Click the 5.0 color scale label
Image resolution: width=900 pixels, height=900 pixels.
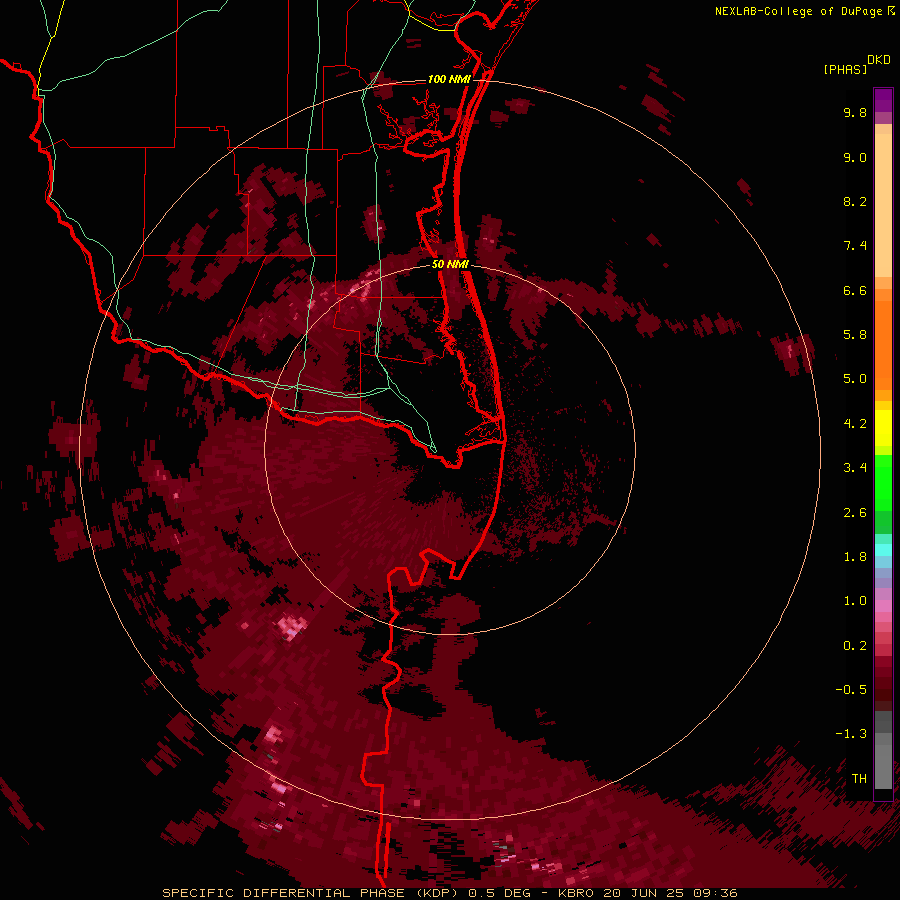point(855,379)
